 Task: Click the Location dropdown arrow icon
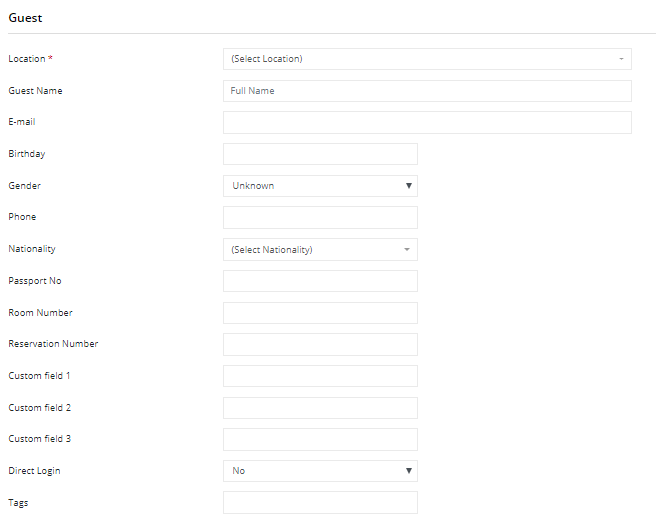[621, 59]
